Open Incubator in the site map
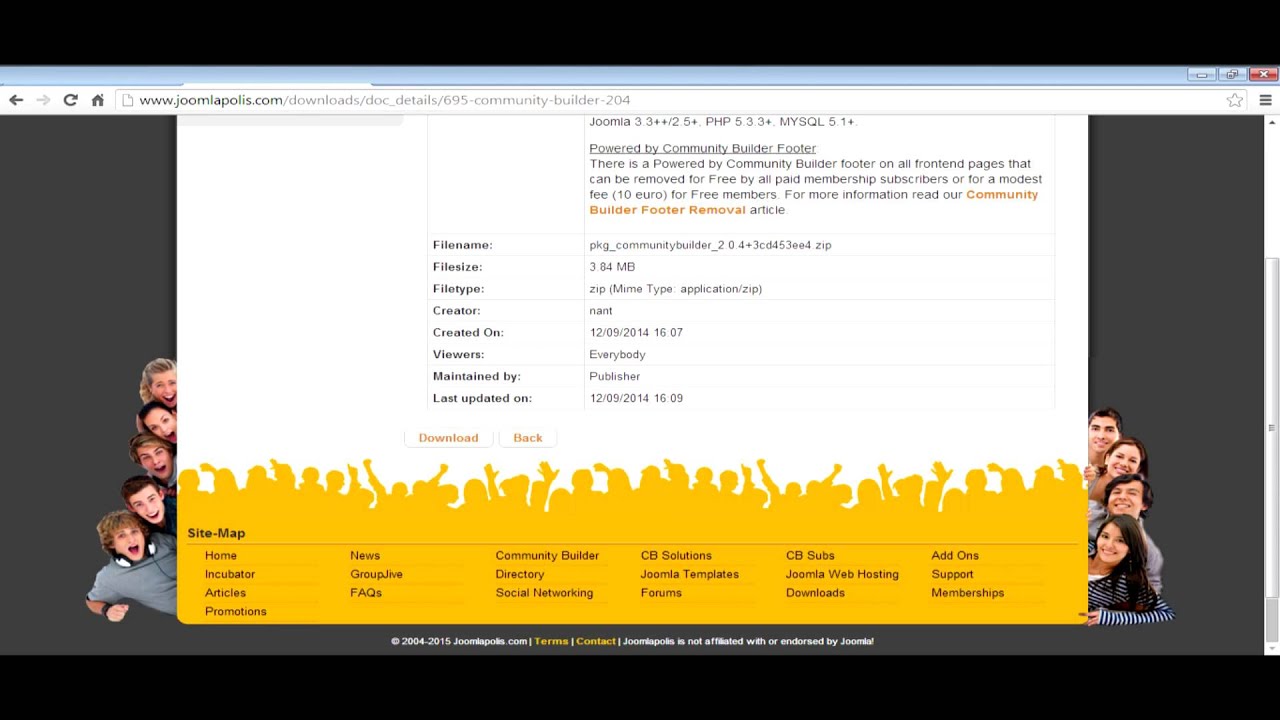This screenshot has width=1280, height=720. (230, 574)
